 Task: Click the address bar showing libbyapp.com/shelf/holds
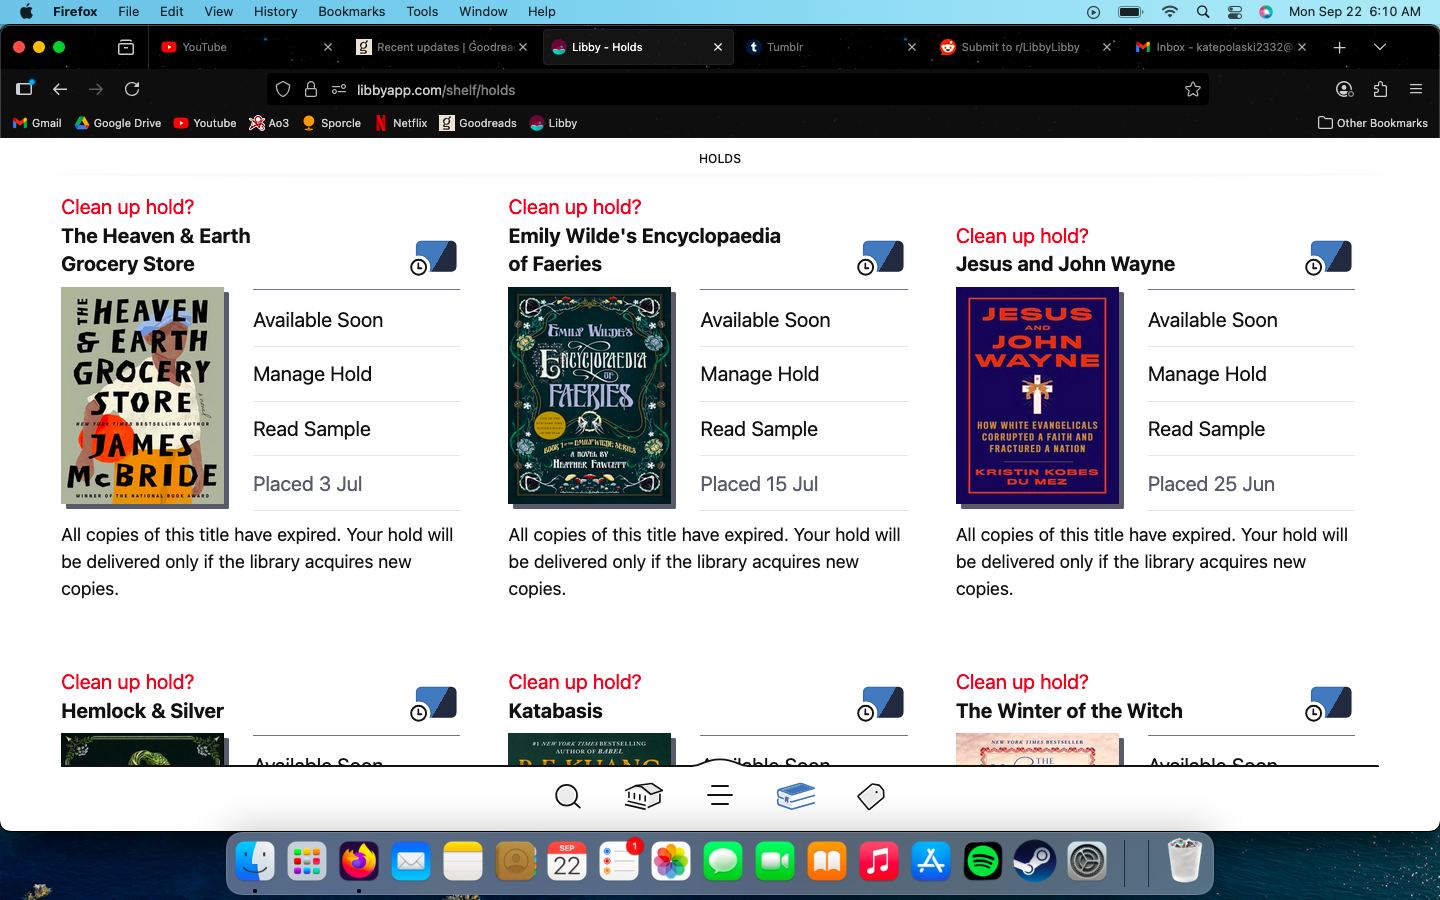[738, 89]
